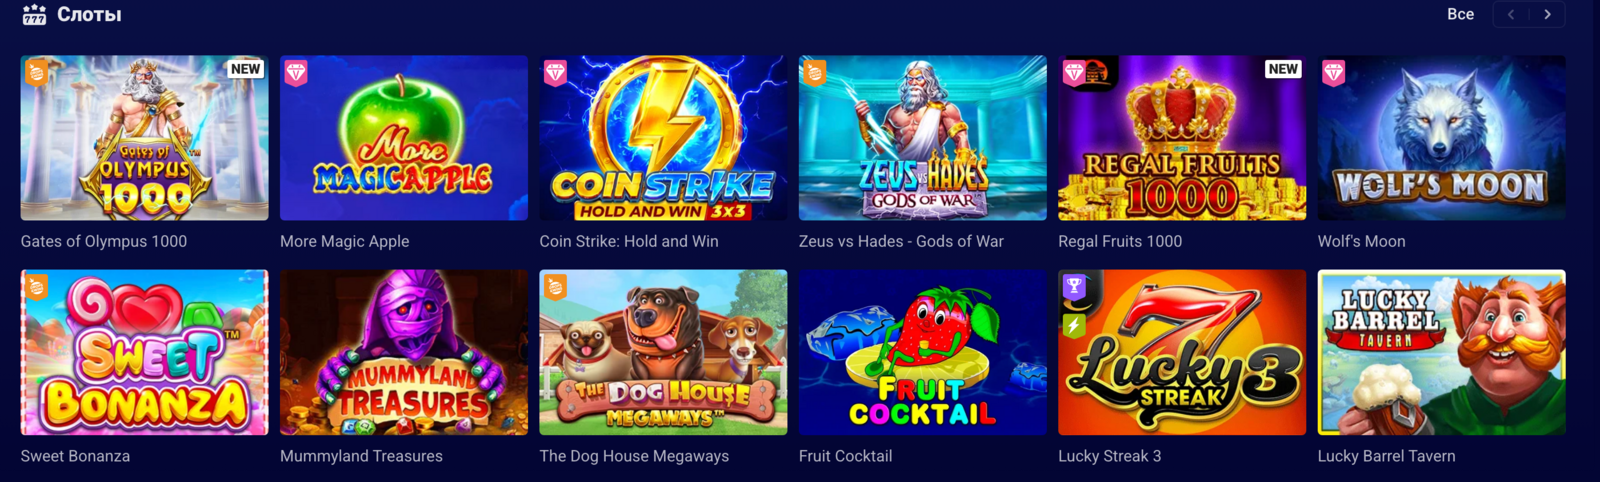Click the slots 777 icon beside Слоты
The height and width of the screenshot is (482, 1600).
click(x=34, y=15)
